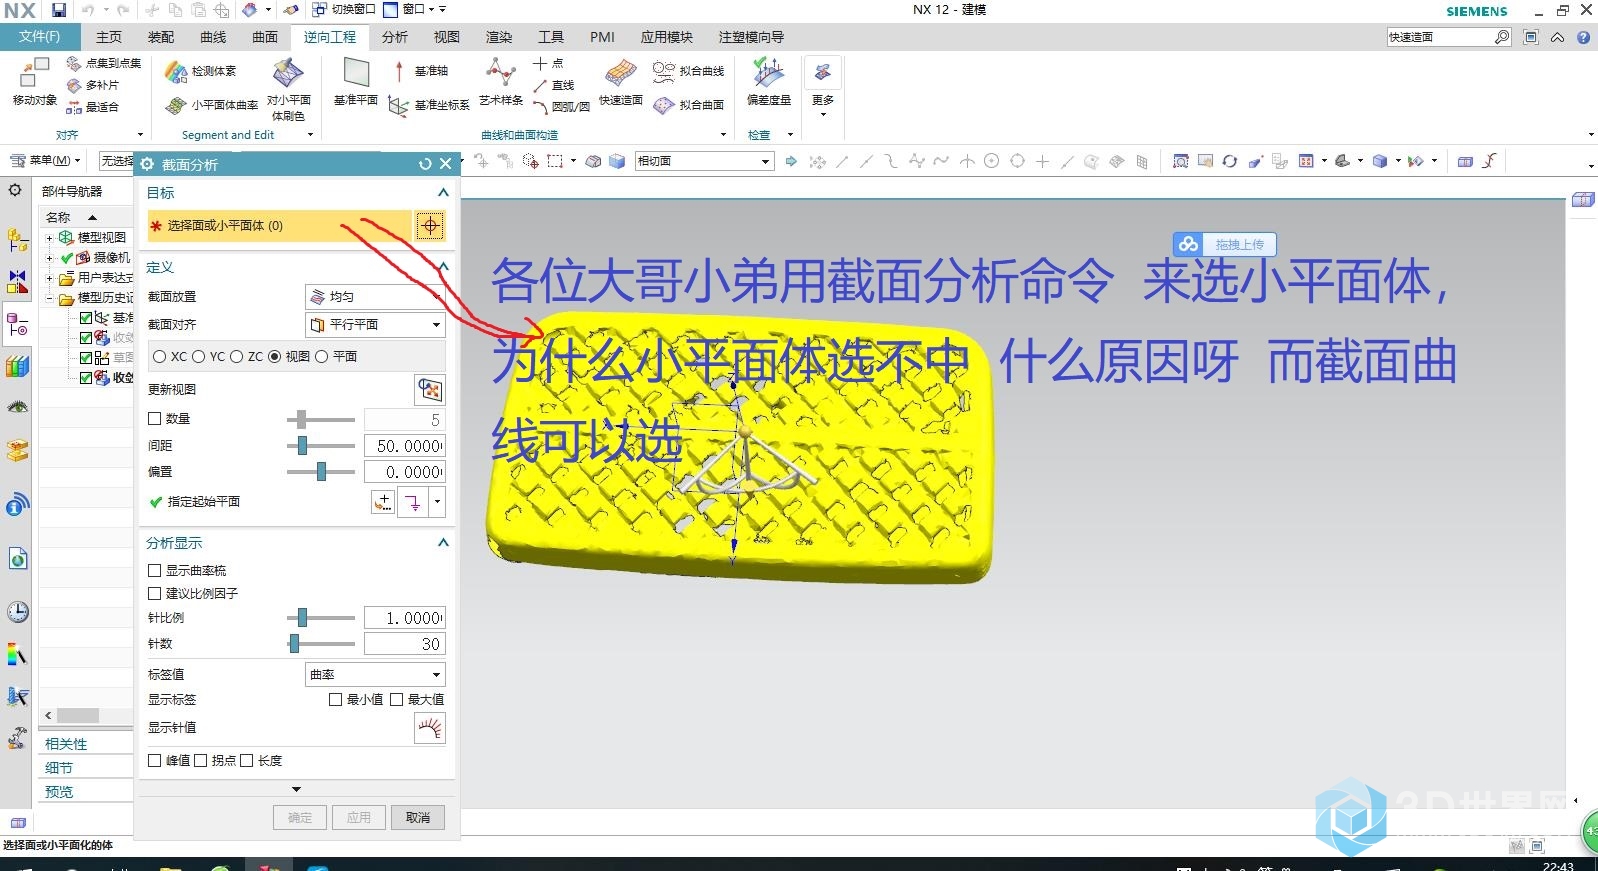Collapse the 模型历史记录 tree node
Viewport: 1598px width, 871px height.
coord(49,298)
